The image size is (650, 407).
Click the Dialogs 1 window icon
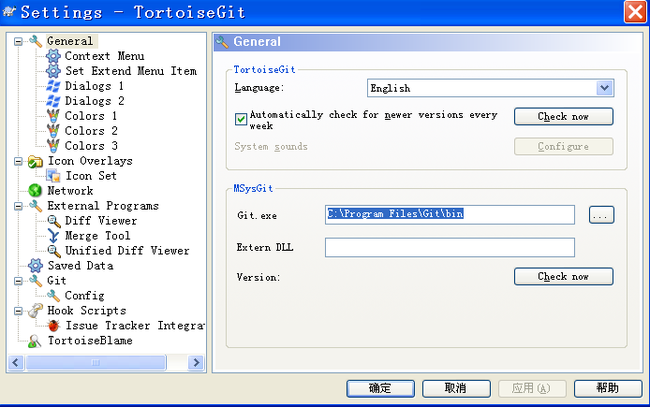pos(53,86)
